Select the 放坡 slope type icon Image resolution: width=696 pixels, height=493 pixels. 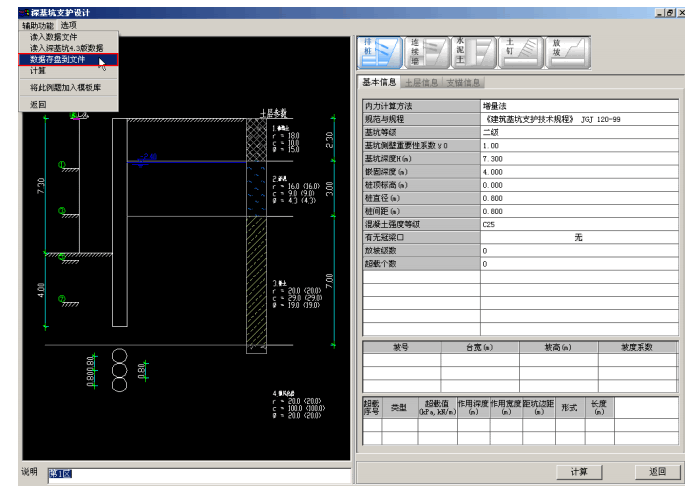click(x=569, y=52)
